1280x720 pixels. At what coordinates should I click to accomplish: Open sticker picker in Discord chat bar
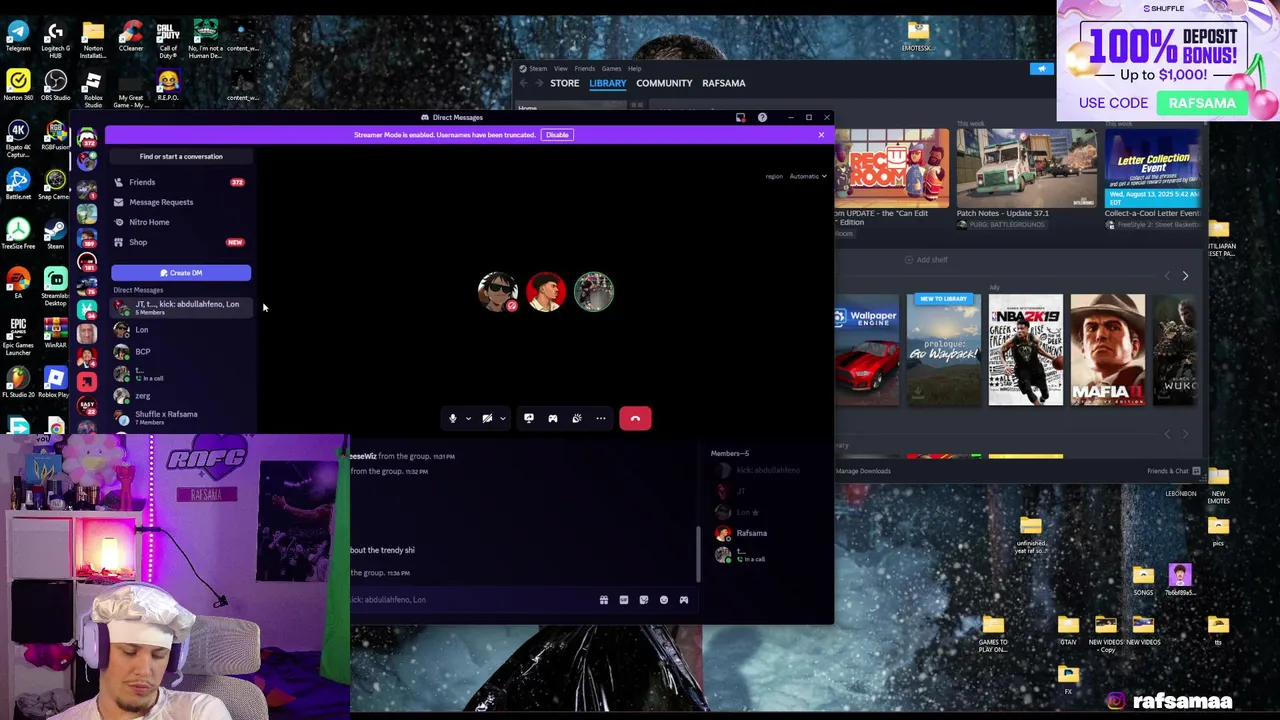644,600
